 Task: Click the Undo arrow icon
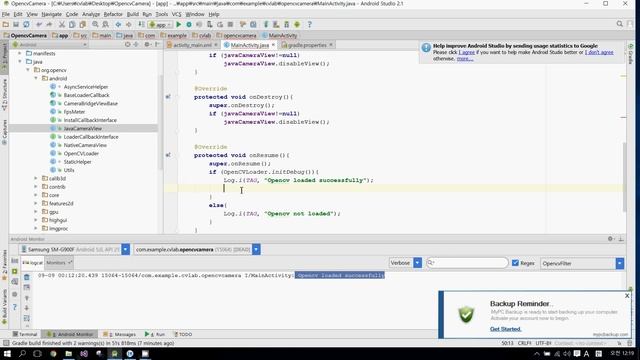(39, 24)
